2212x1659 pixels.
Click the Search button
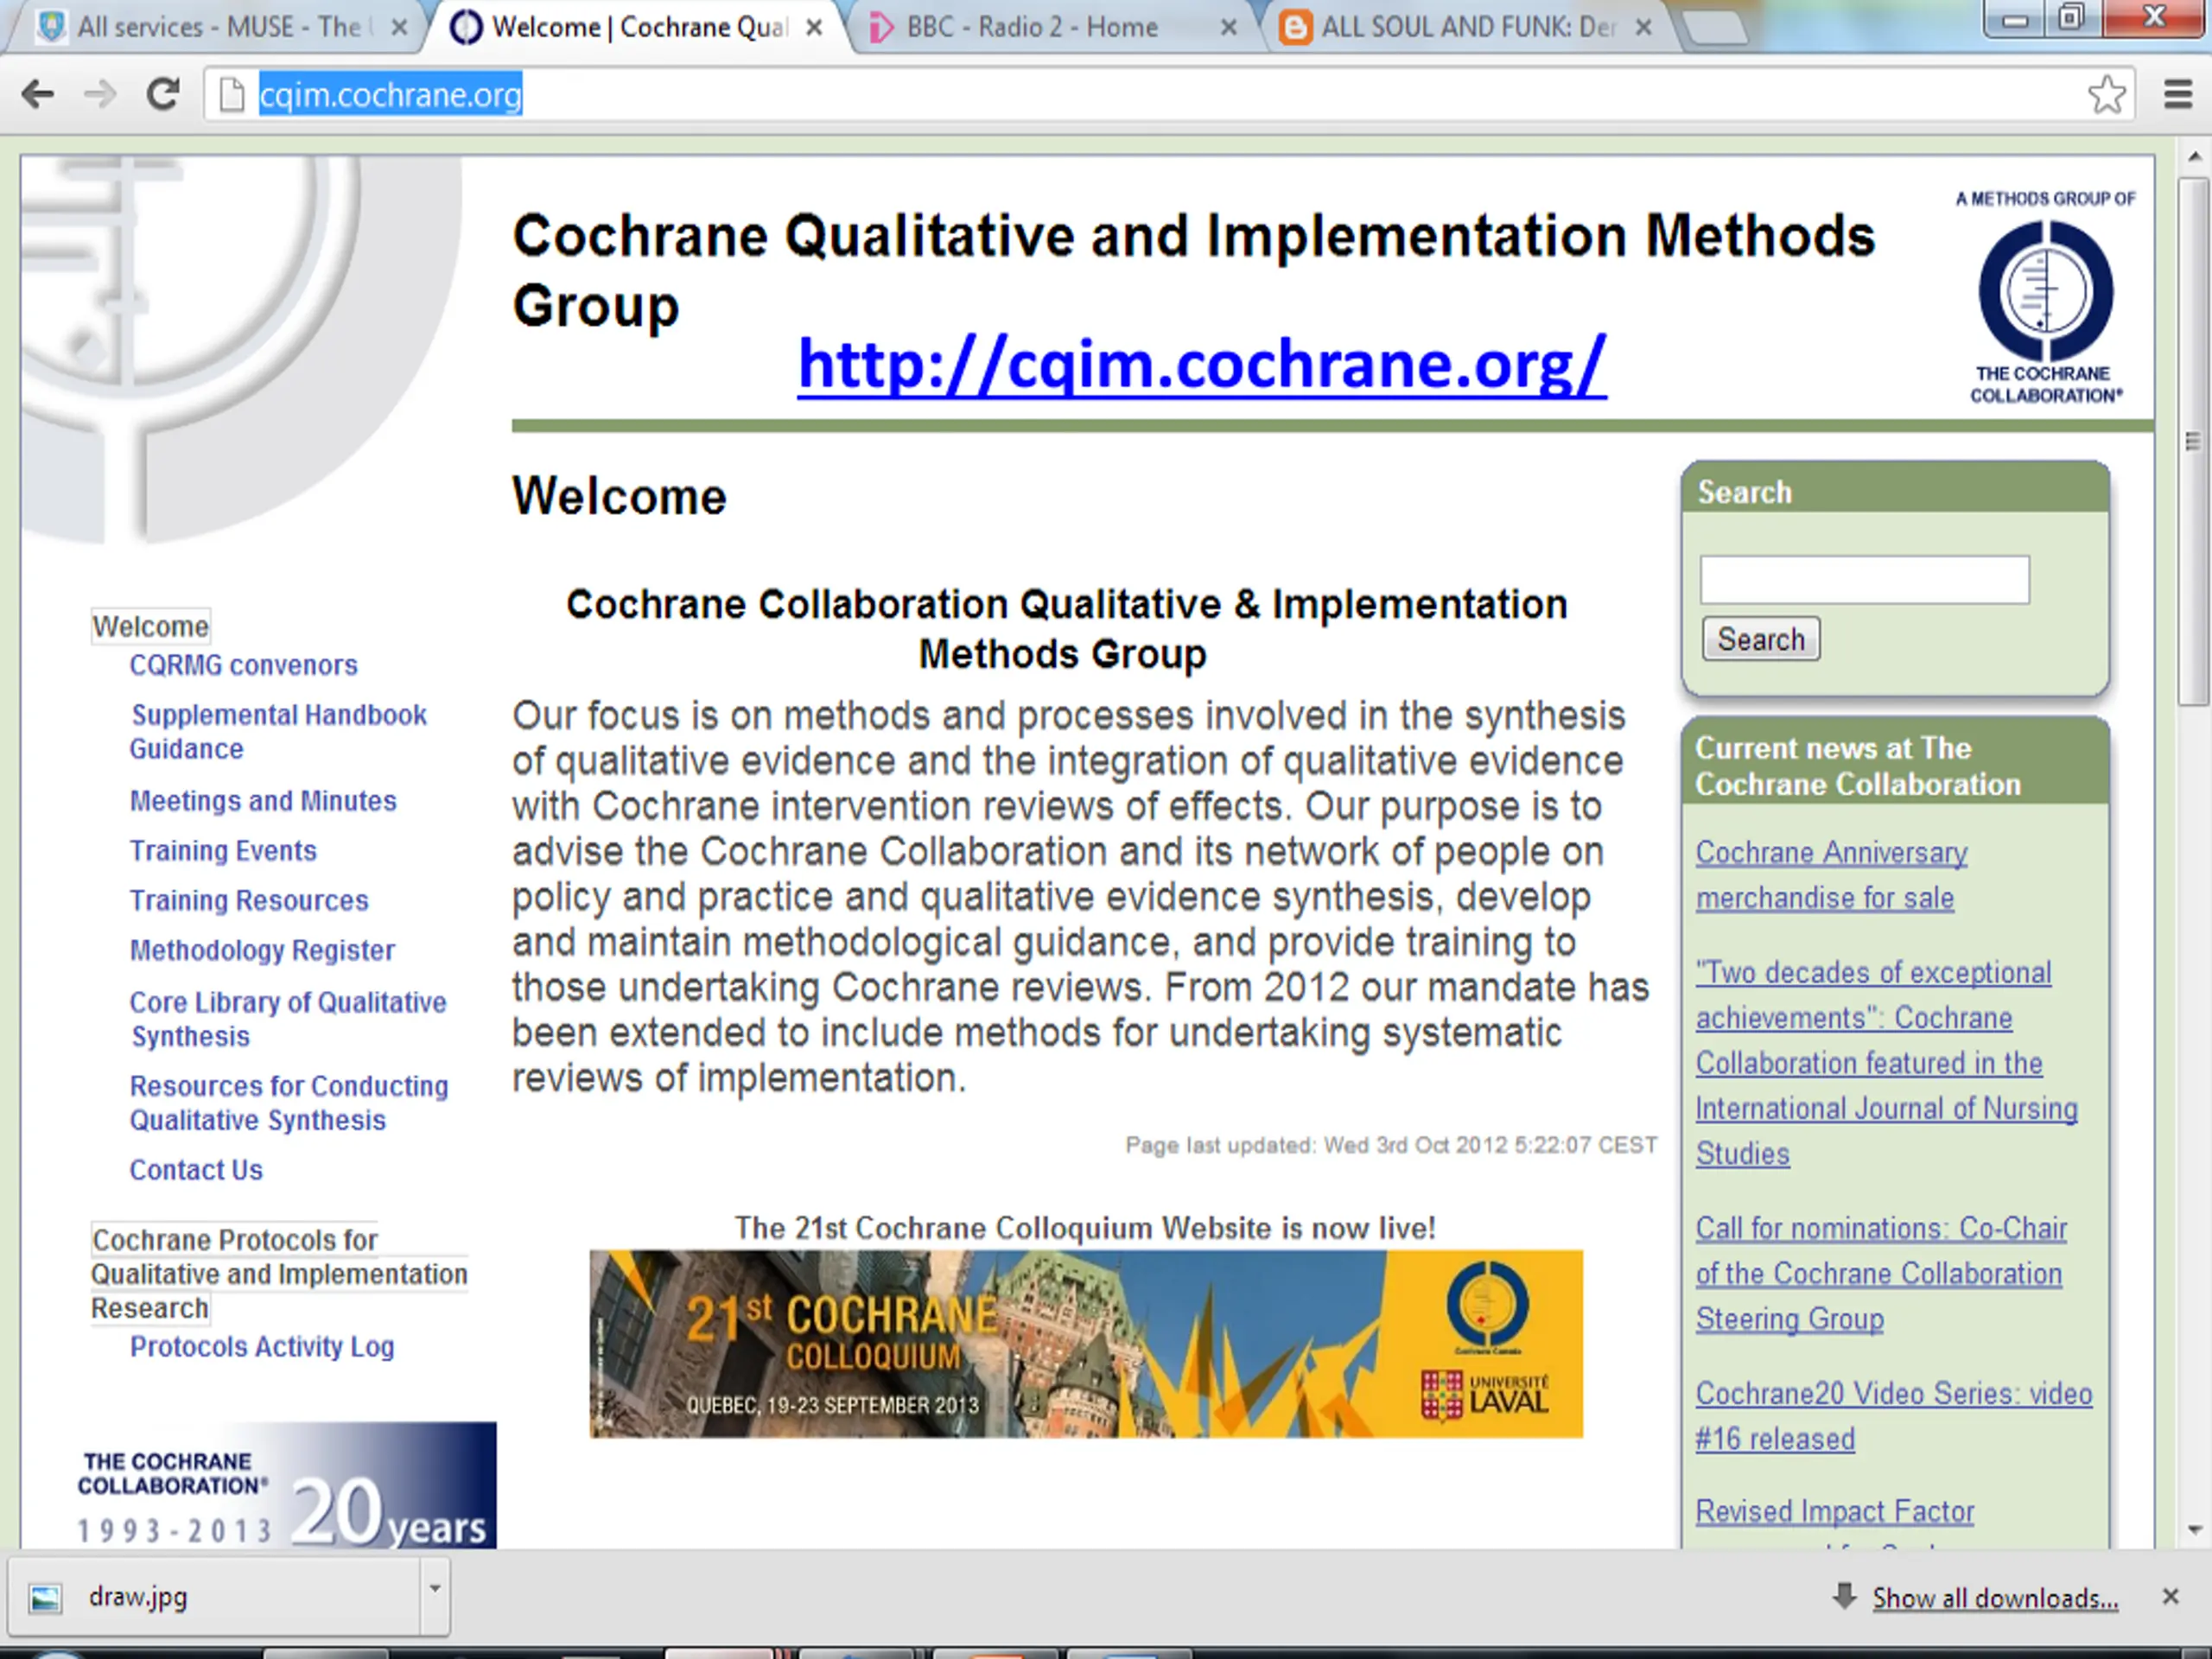pyautogui.click(x=1761, y=639)
